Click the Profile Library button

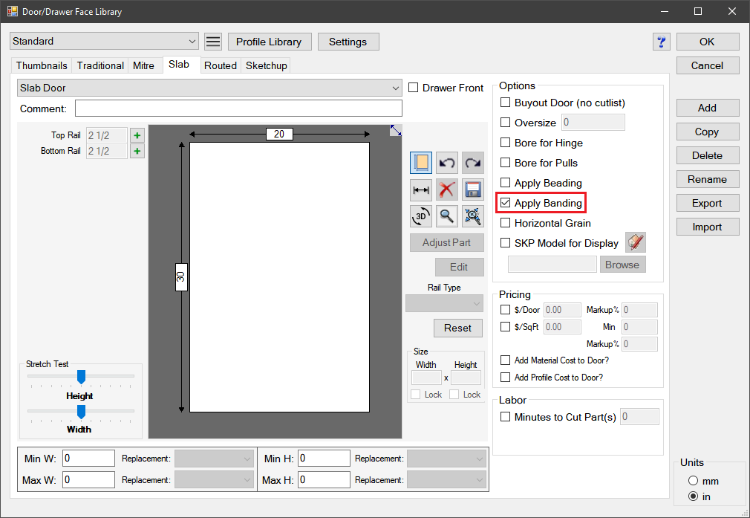(270, 42)
